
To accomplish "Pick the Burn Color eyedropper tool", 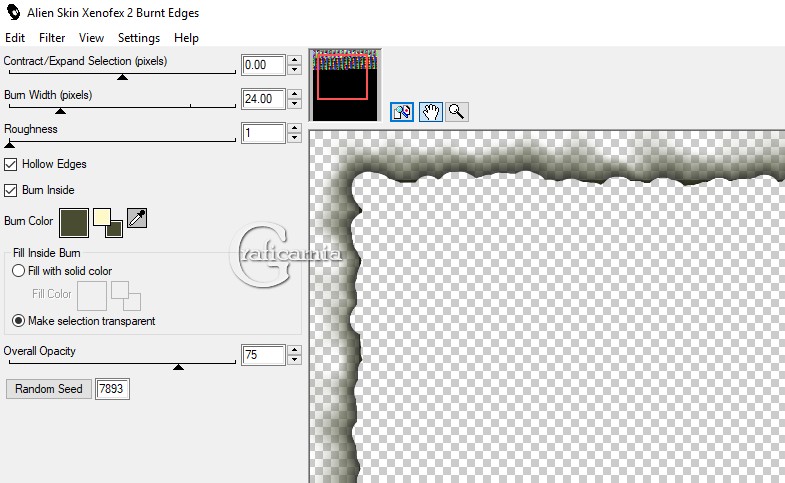I will tap(137, 218).
